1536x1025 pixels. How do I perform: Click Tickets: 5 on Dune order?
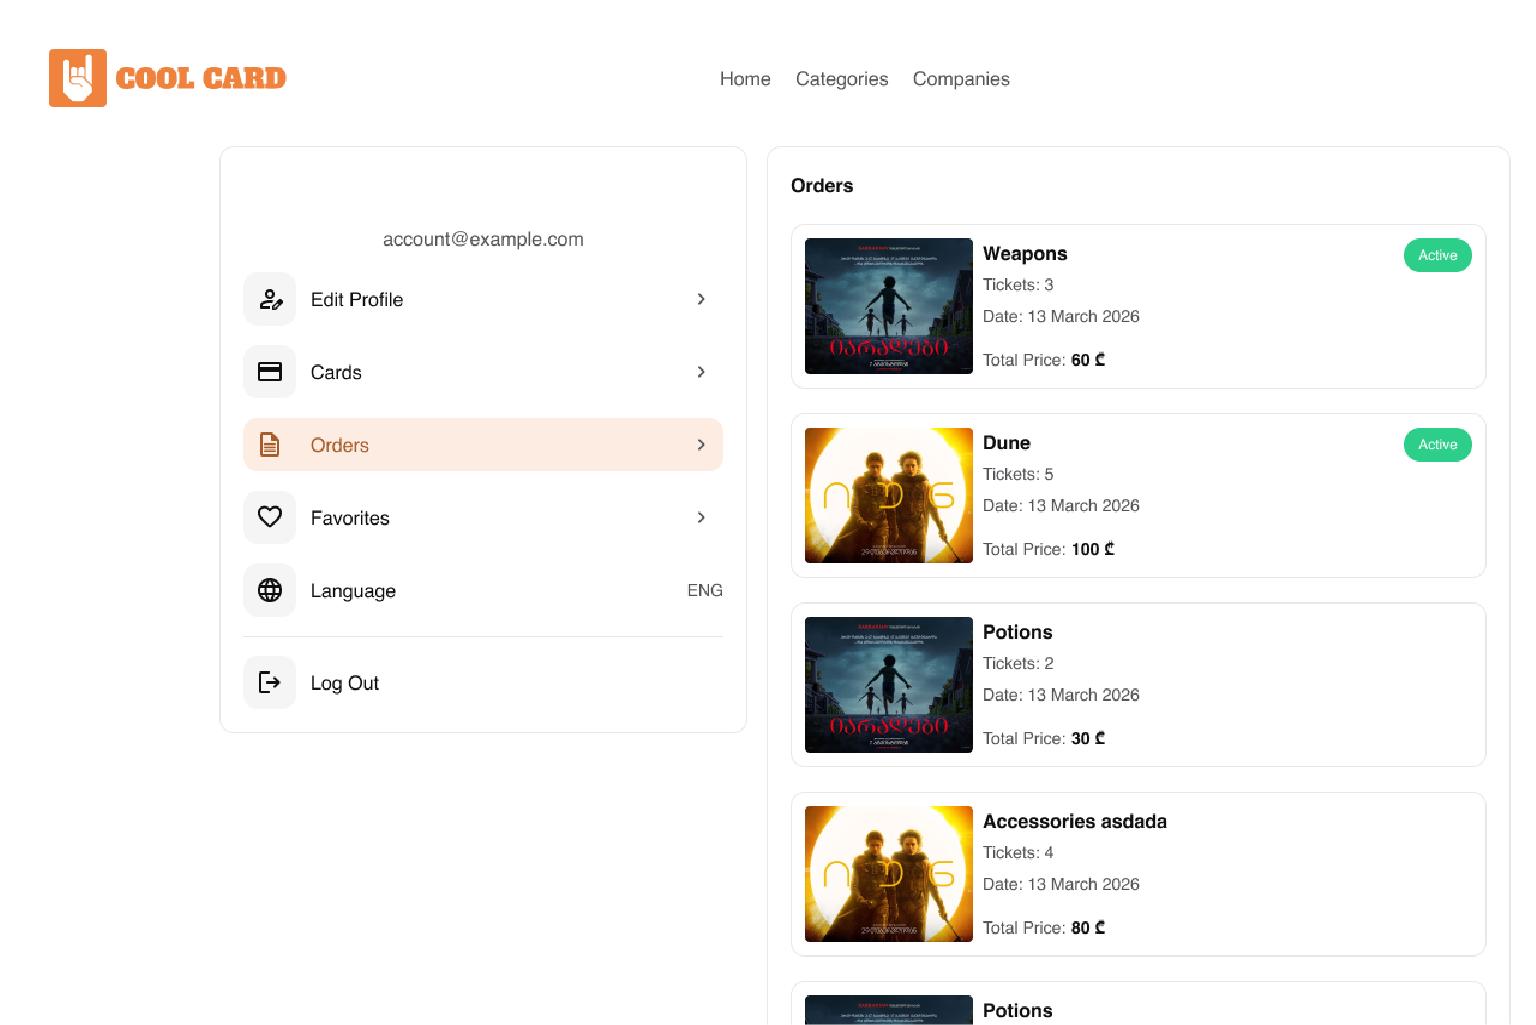(1018, 474)
